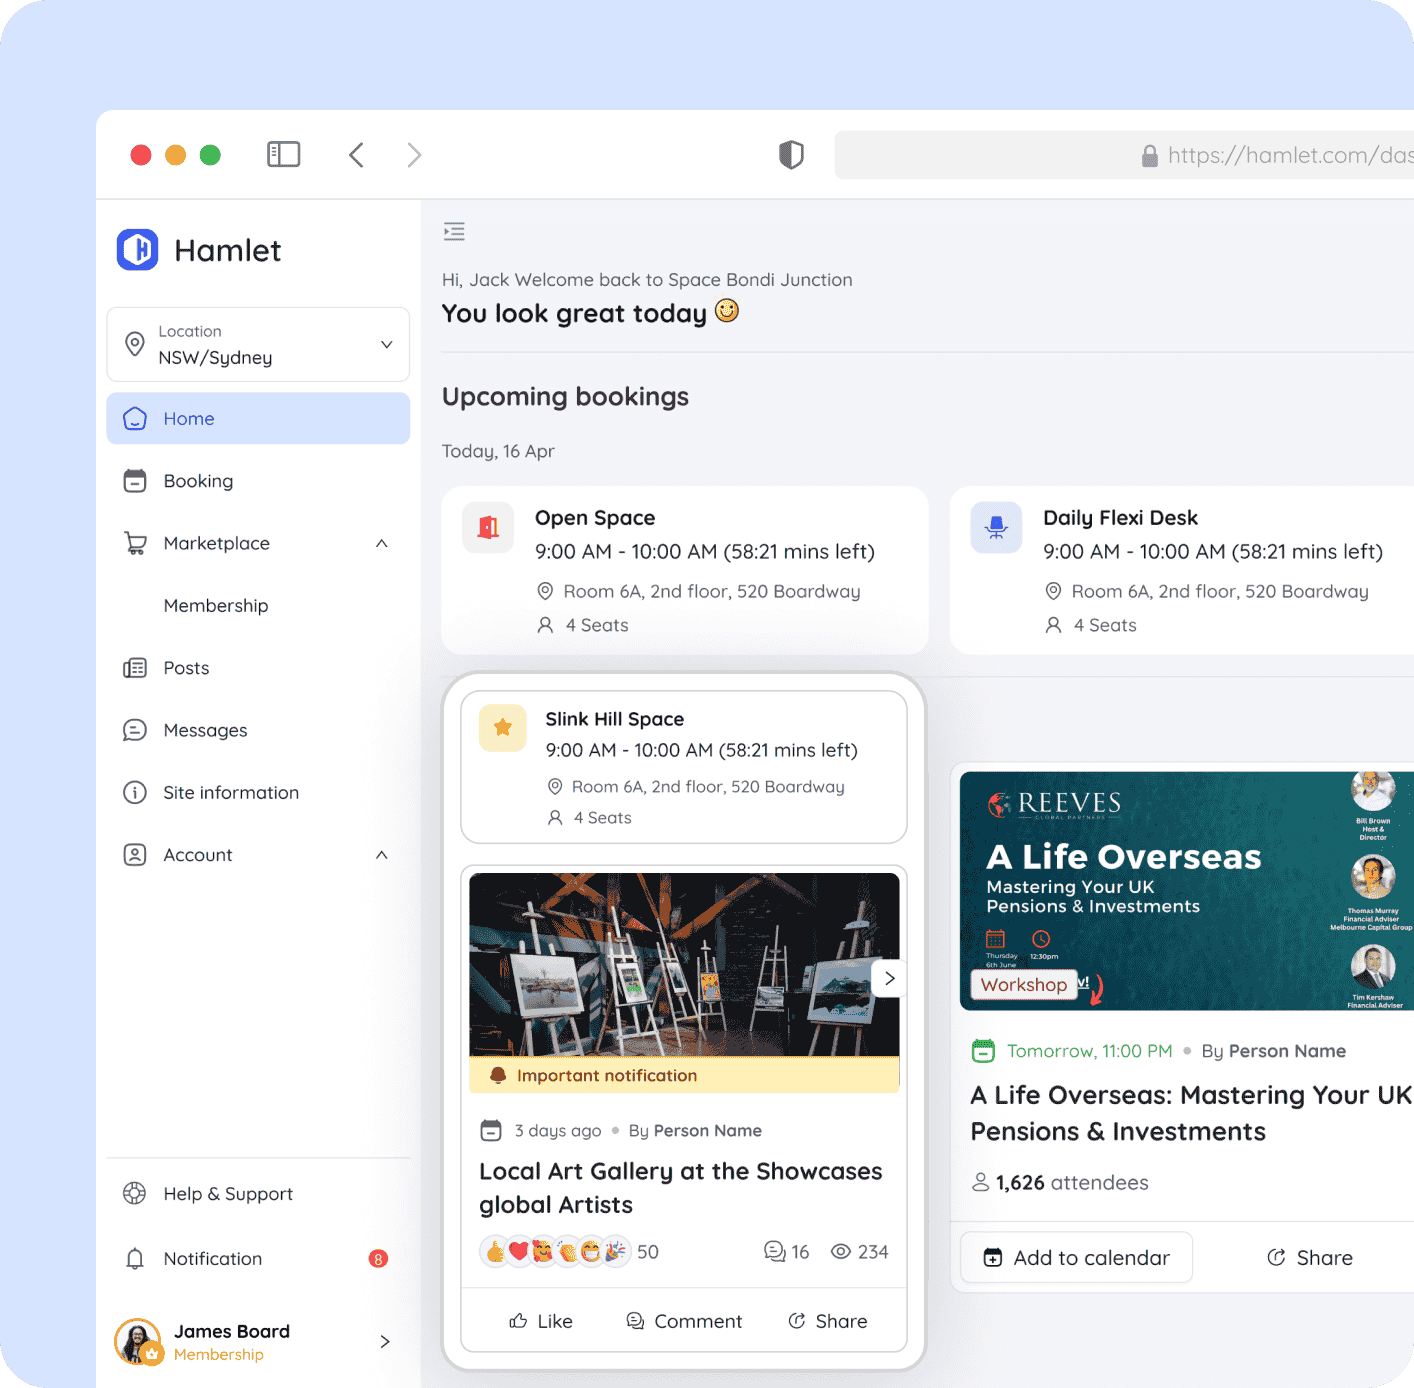1414x1388 pixels.
Task: Click the emoji reactions on the post
Action: 554,1251
